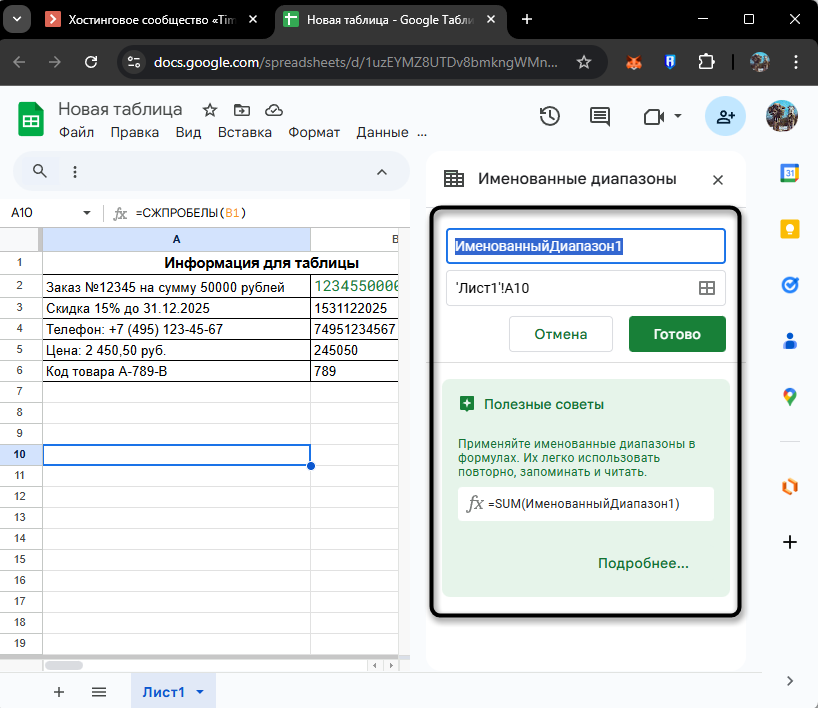818x708 pixels.
Task: Edit the ИменованныйДиапазон1 name field
Action: coord(585,245)
